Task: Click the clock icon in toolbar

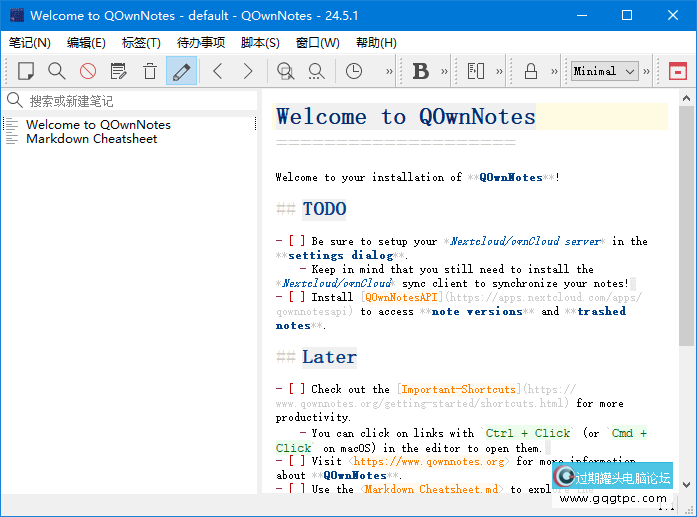Action: [354, 71]
